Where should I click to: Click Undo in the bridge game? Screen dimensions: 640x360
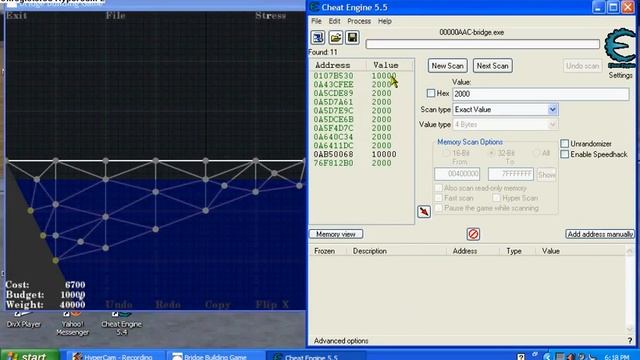tap(119, 304)
